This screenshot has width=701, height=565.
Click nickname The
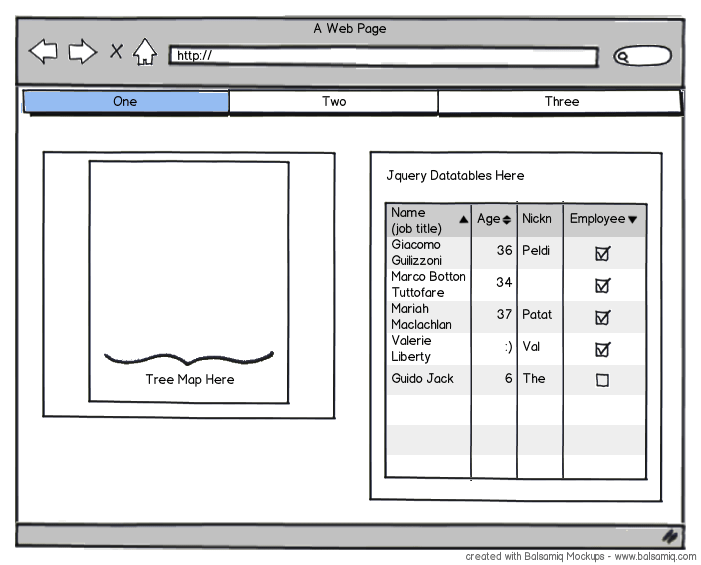click(534, 379)
